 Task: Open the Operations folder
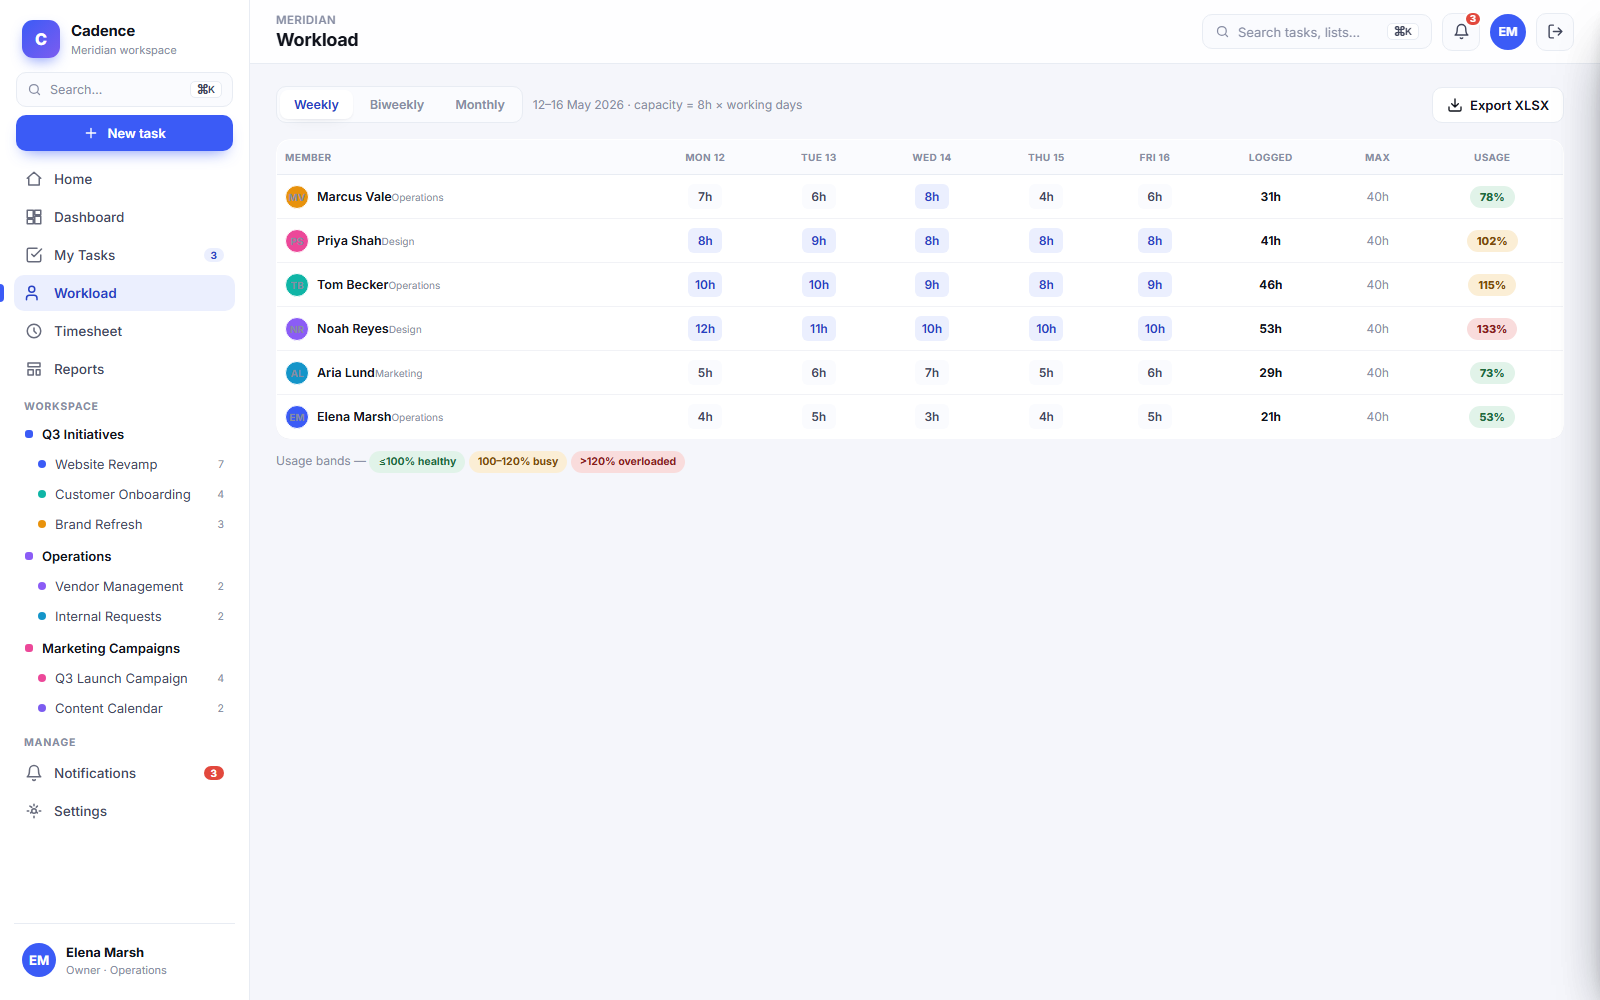(x=125, y=556)
